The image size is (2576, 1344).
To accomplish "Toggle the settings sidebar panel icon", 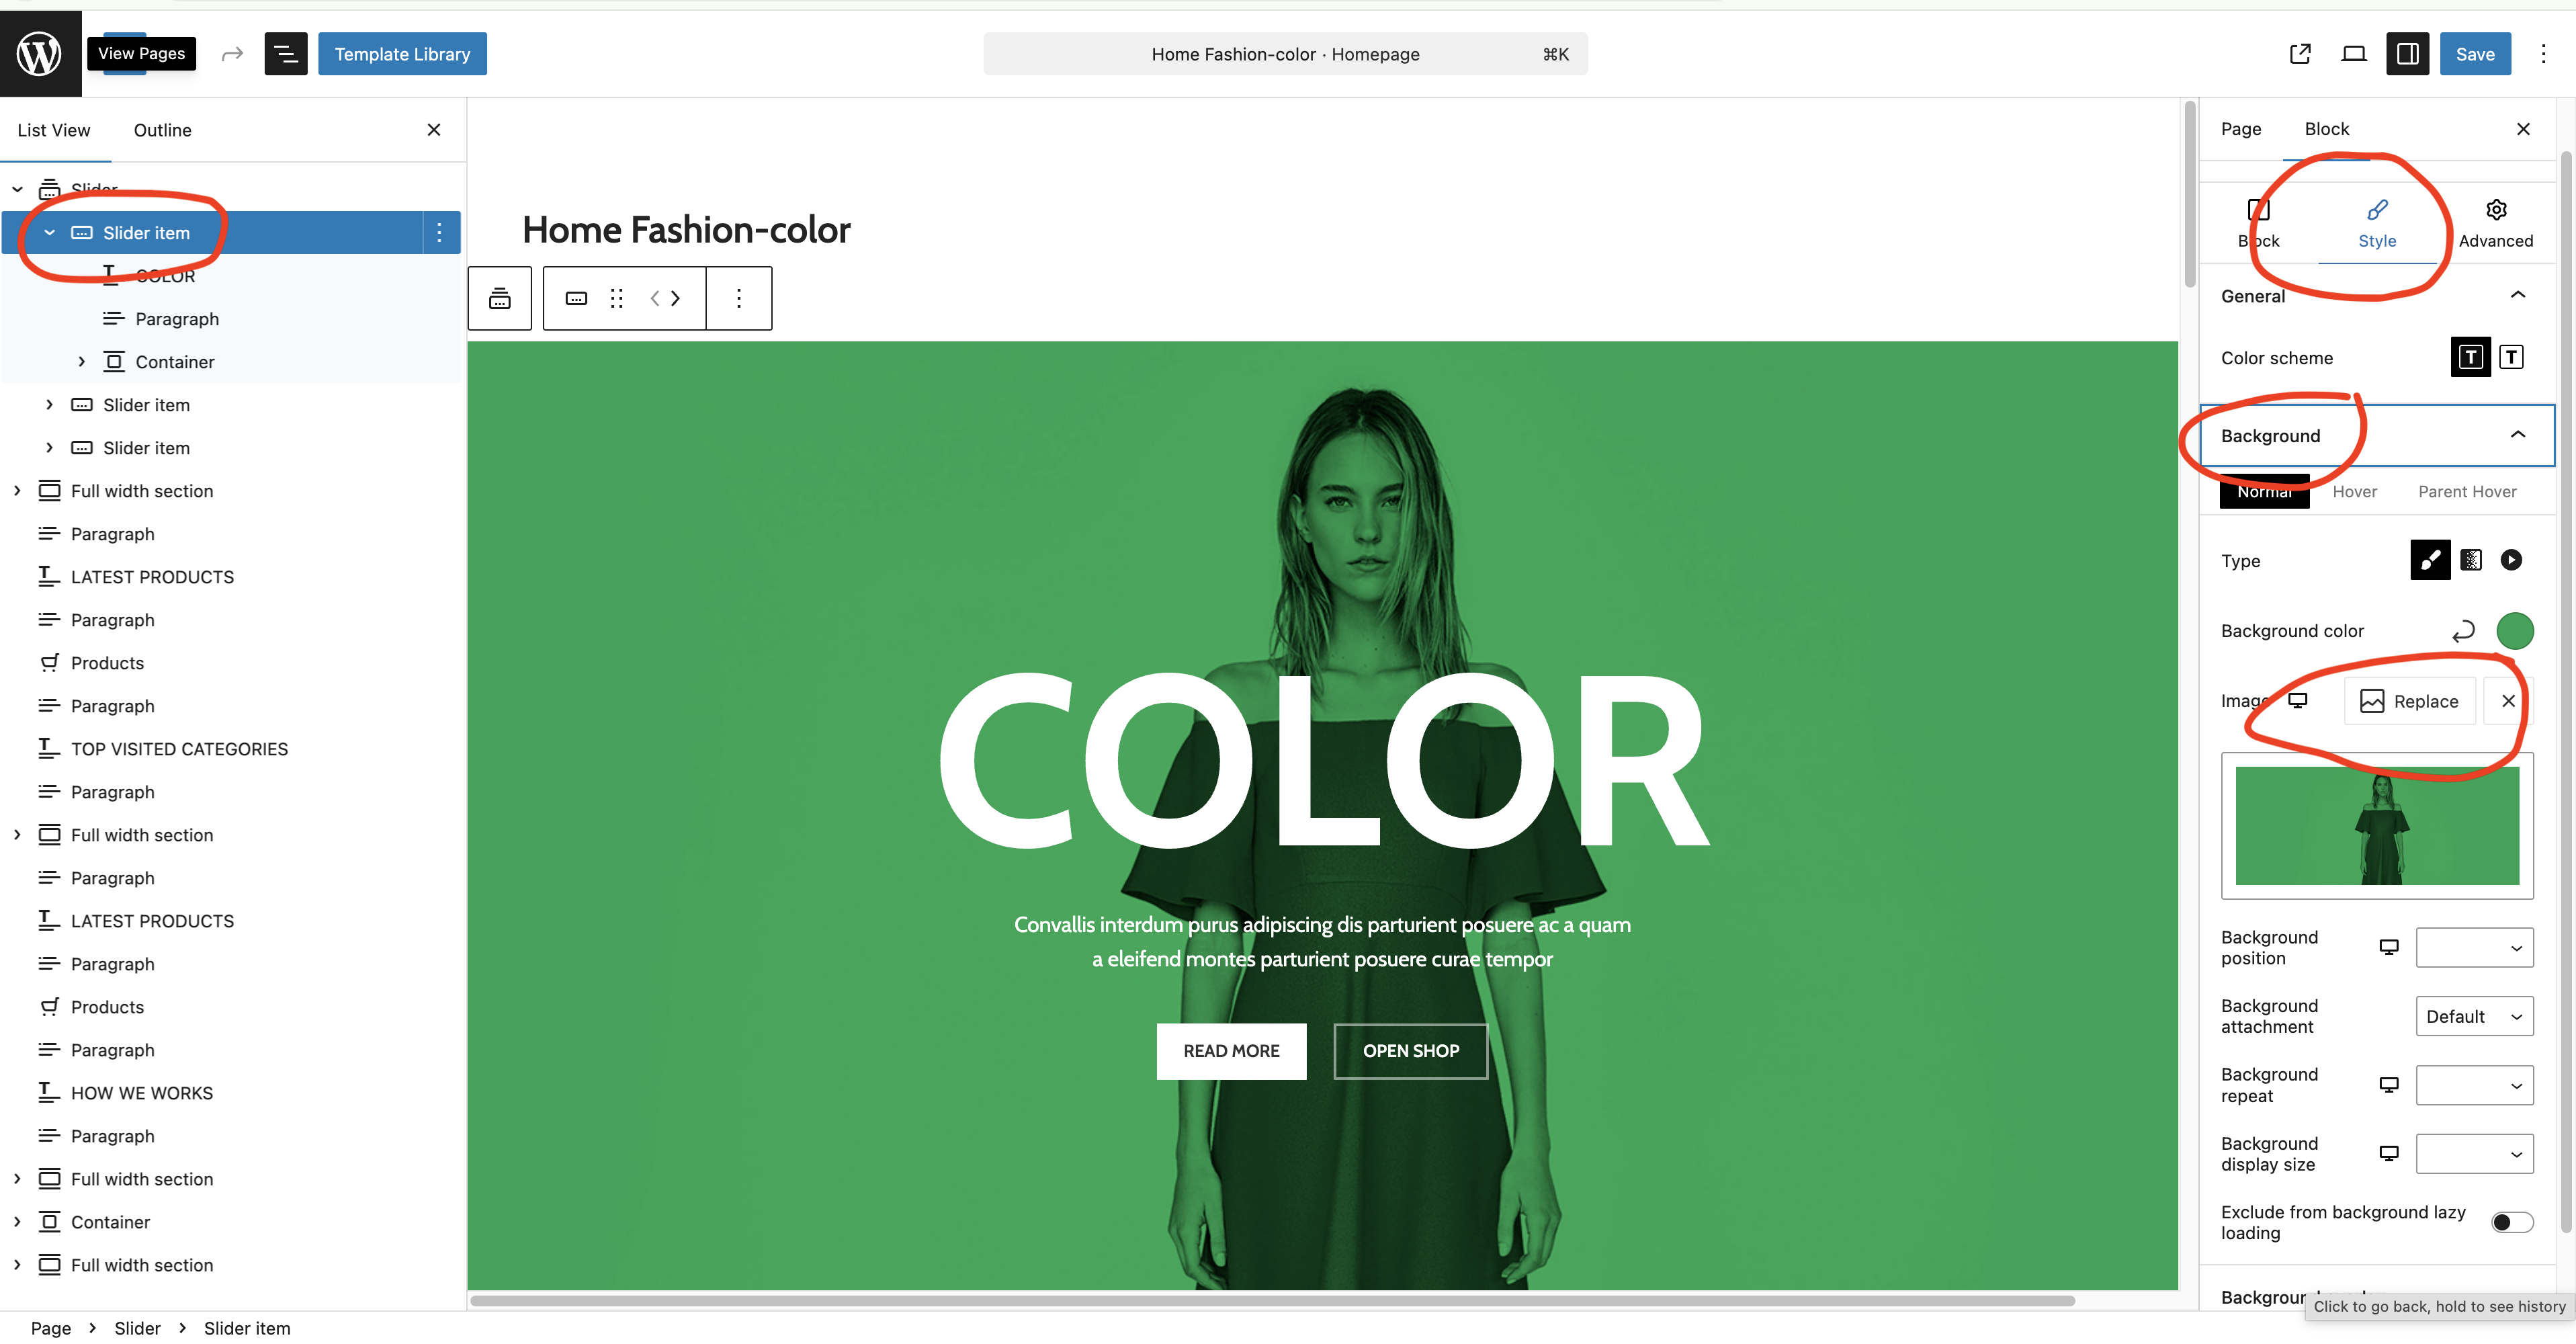I will click(x=2408, y=54).
